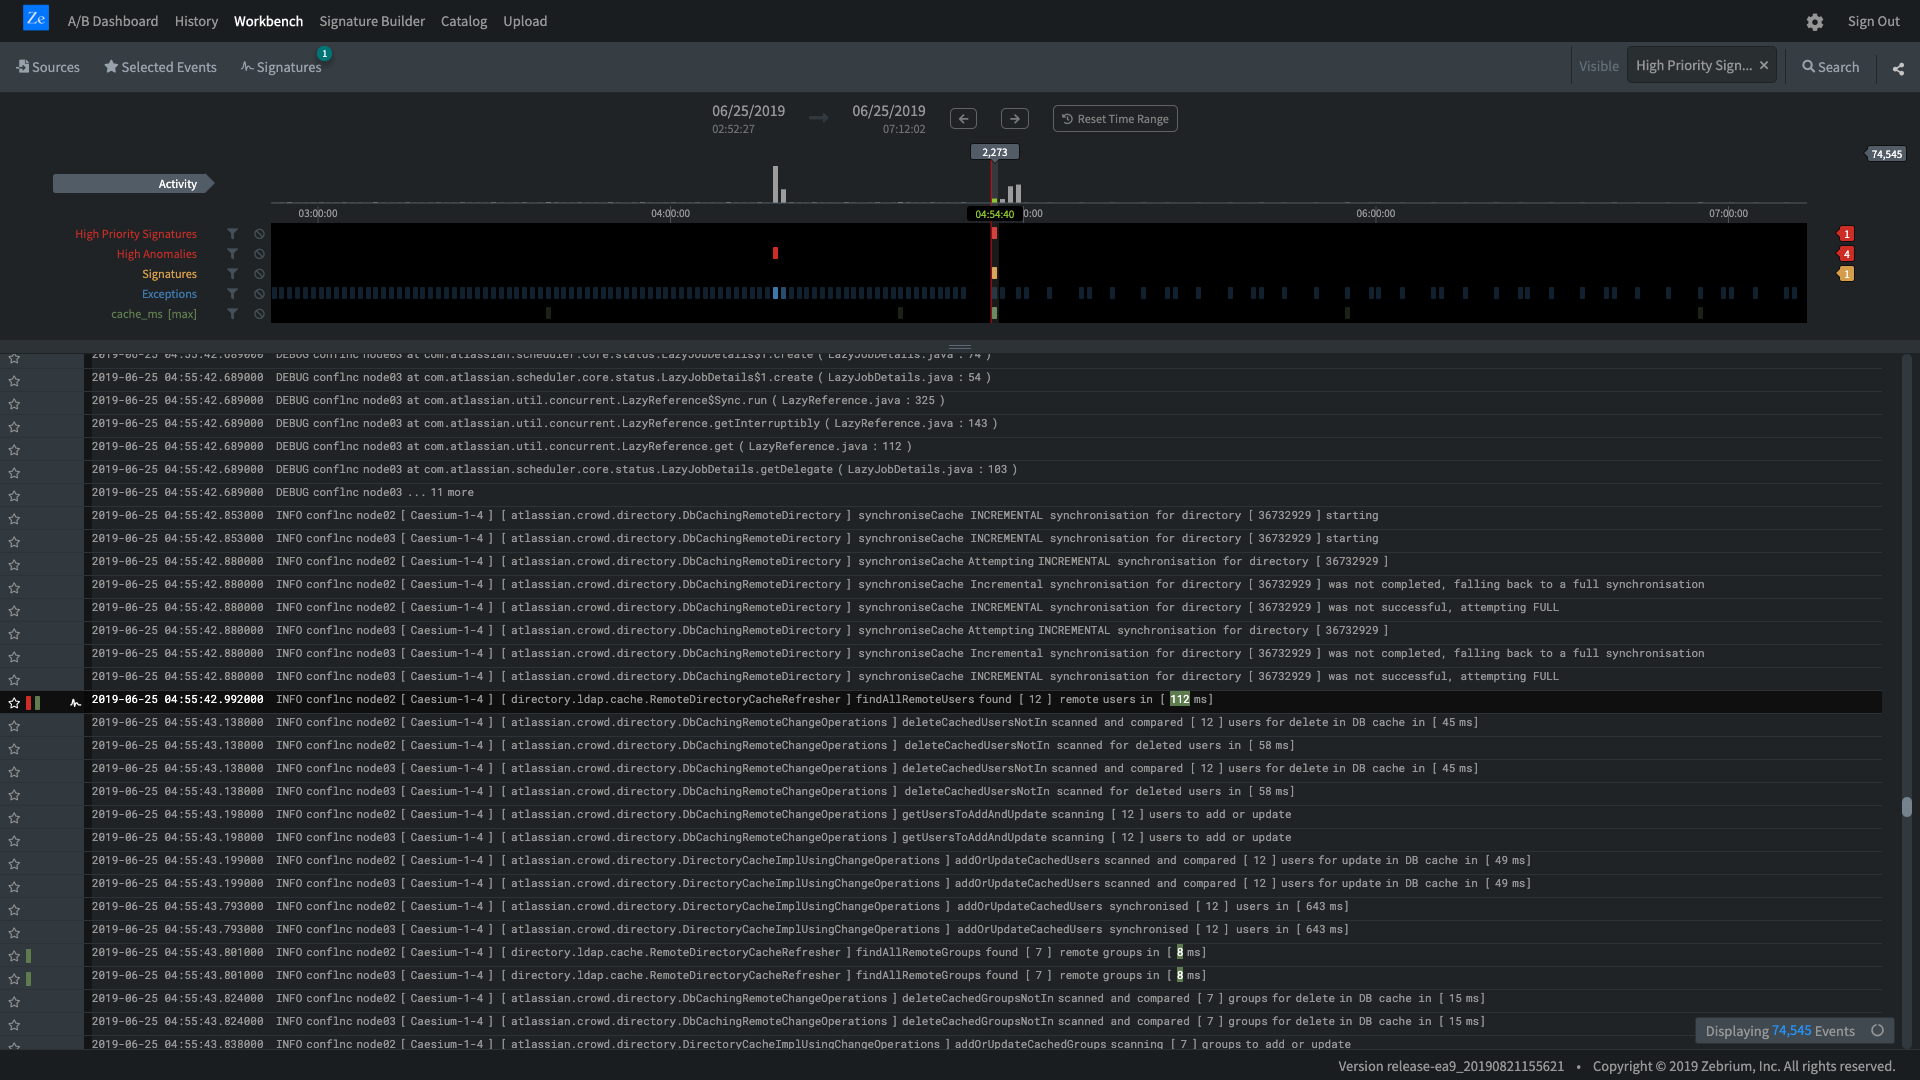The height and width of the screenshot is (1080, 1920).
Task: Open Catalog page
Action: pos(464,21)
